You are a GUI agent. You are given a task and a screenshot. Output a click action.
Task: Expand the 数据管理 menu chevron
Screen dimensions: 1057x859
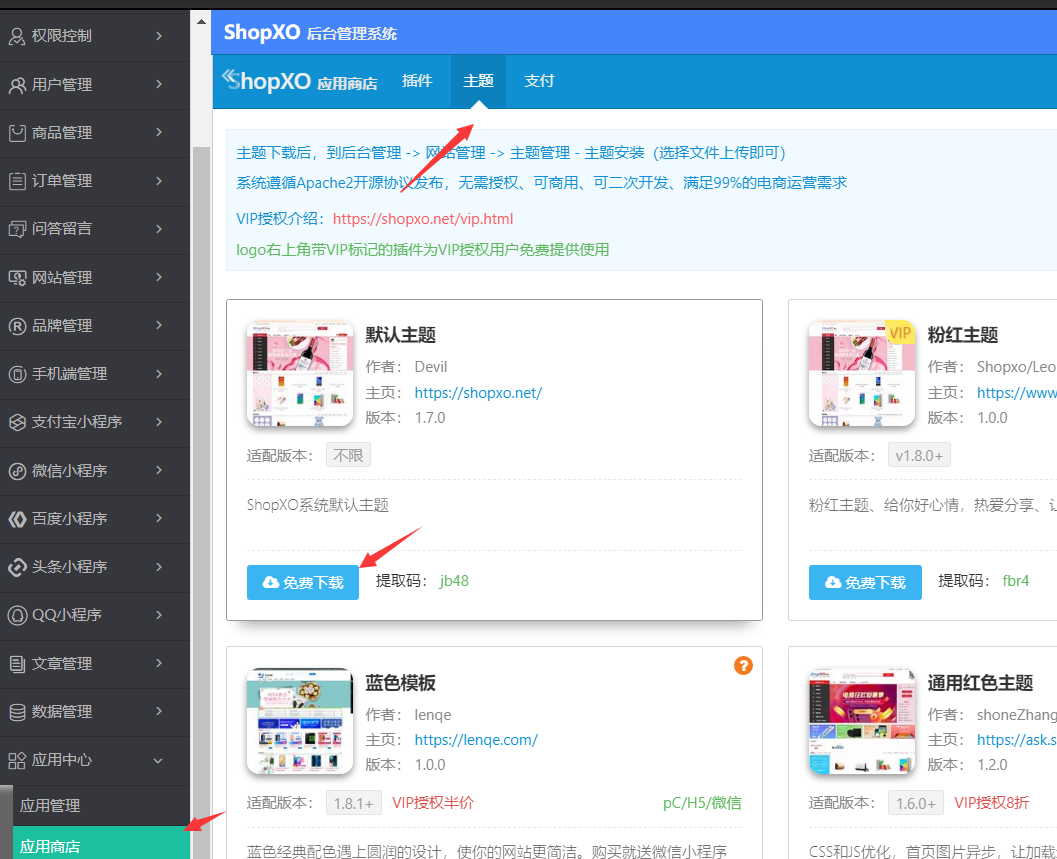coord(159,711)
